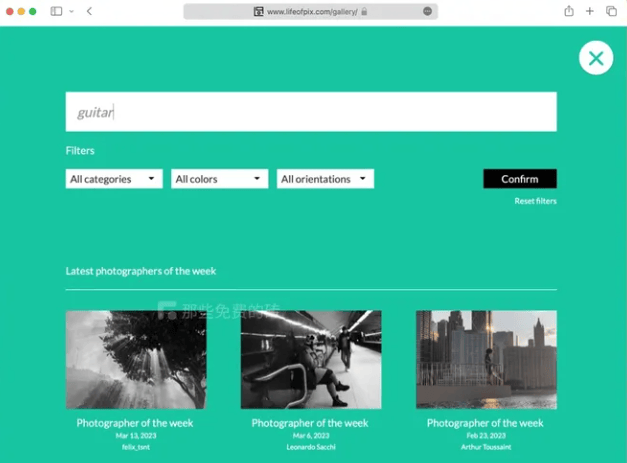Show the tab overview icon
This screenshot has height=463, width=627.
point(611,11)
